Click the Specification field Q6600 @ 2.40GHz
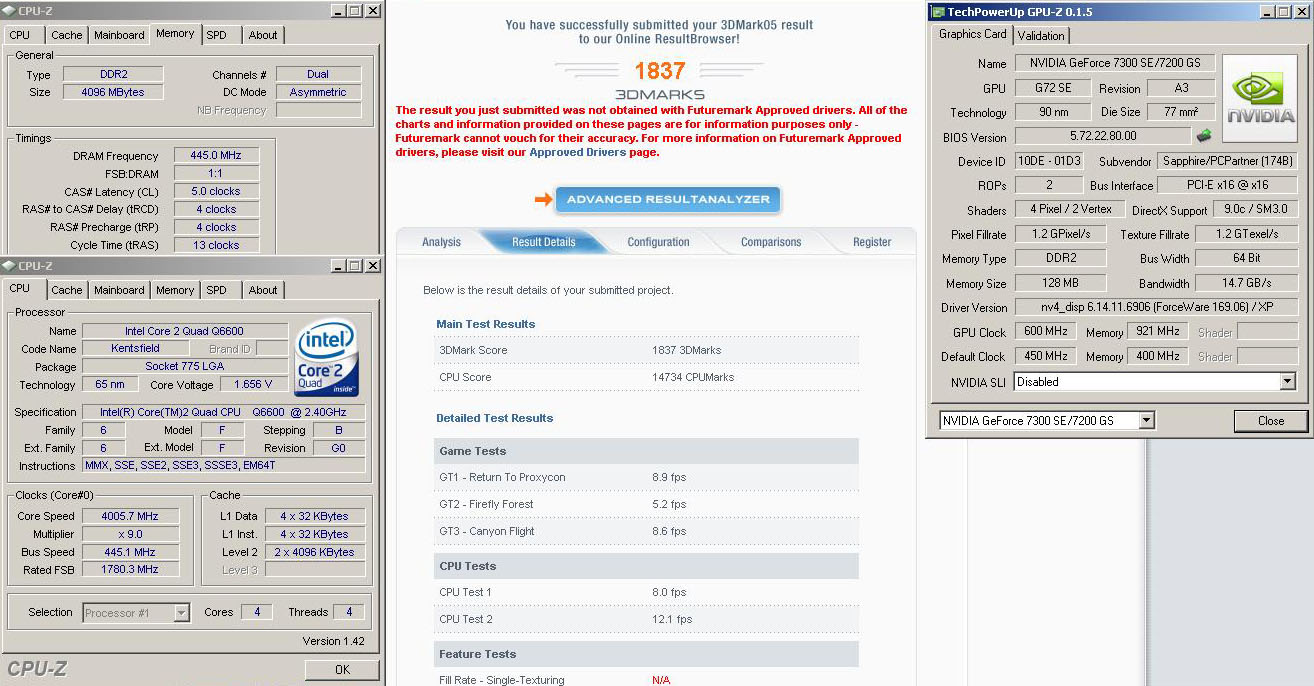 tap(223, 412)
